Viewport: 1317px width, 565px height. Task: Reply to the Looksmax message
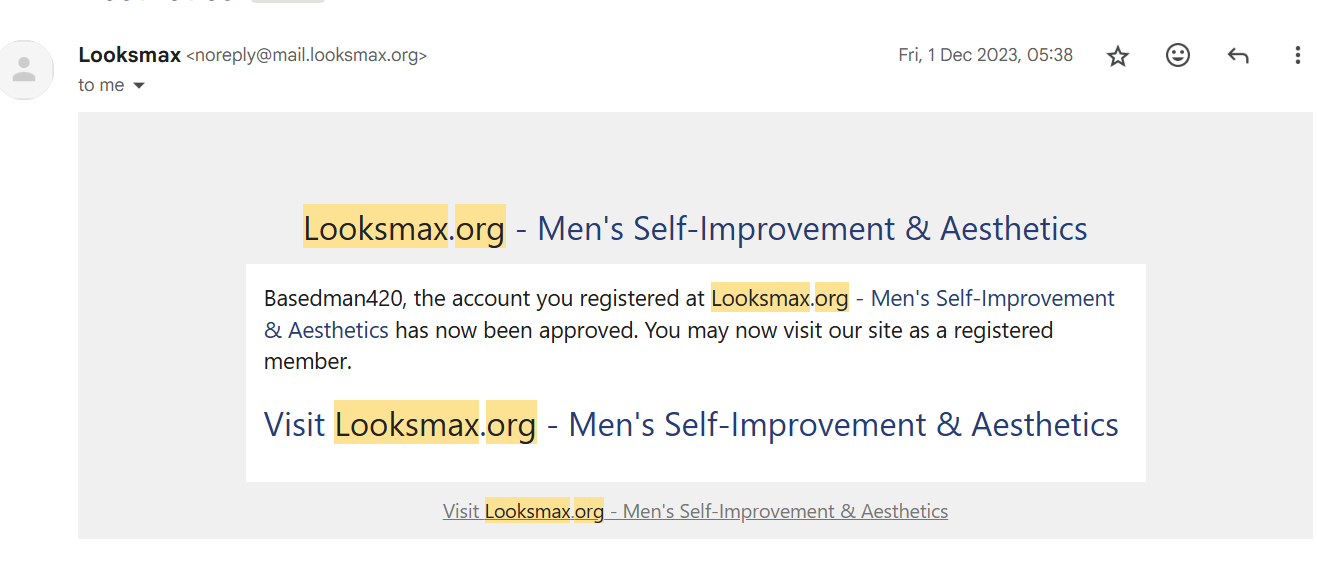pyautogui.click(x=1238, y=56)
